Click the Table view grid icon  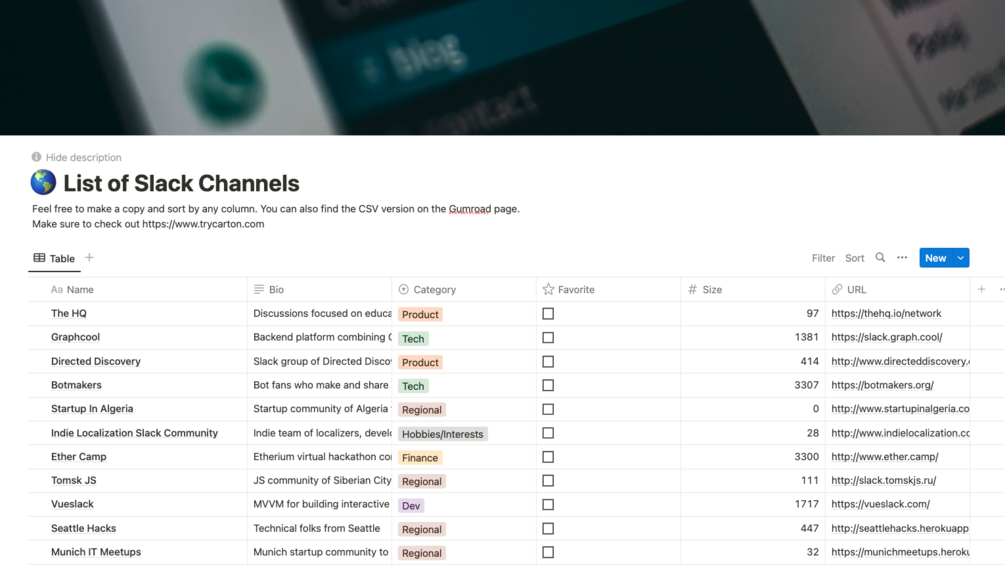[39, 258]
